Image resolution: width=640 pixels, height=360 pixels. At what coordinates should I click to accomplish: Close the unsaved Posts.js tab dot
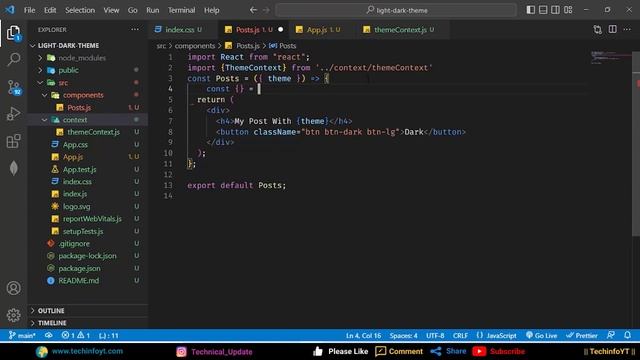click(x=280, y=29)
